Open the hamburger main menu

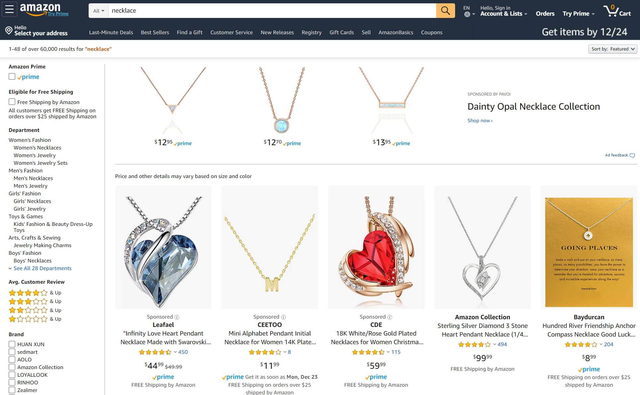(9, 9)
